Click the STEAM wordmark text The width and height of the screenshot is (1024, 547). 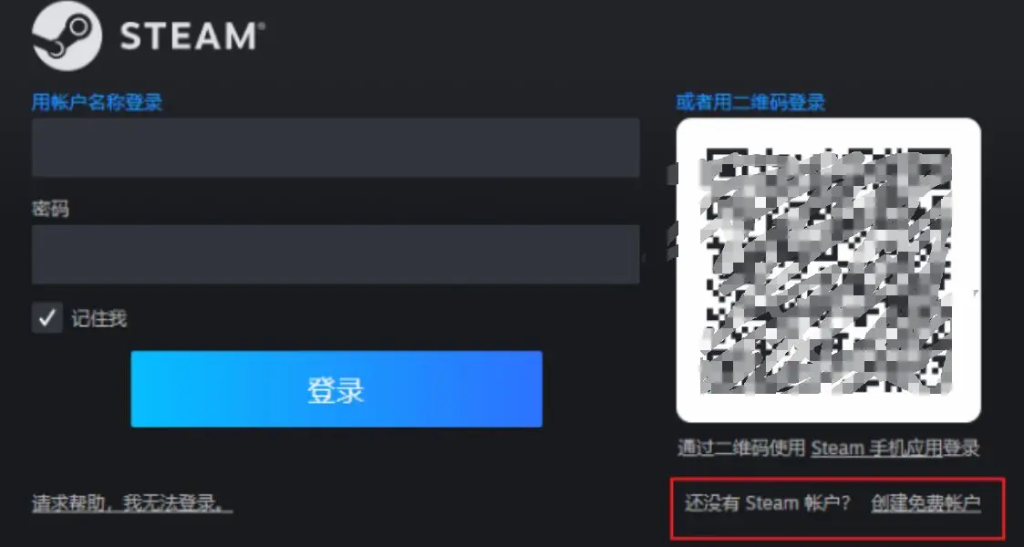(x=188, y=36)
